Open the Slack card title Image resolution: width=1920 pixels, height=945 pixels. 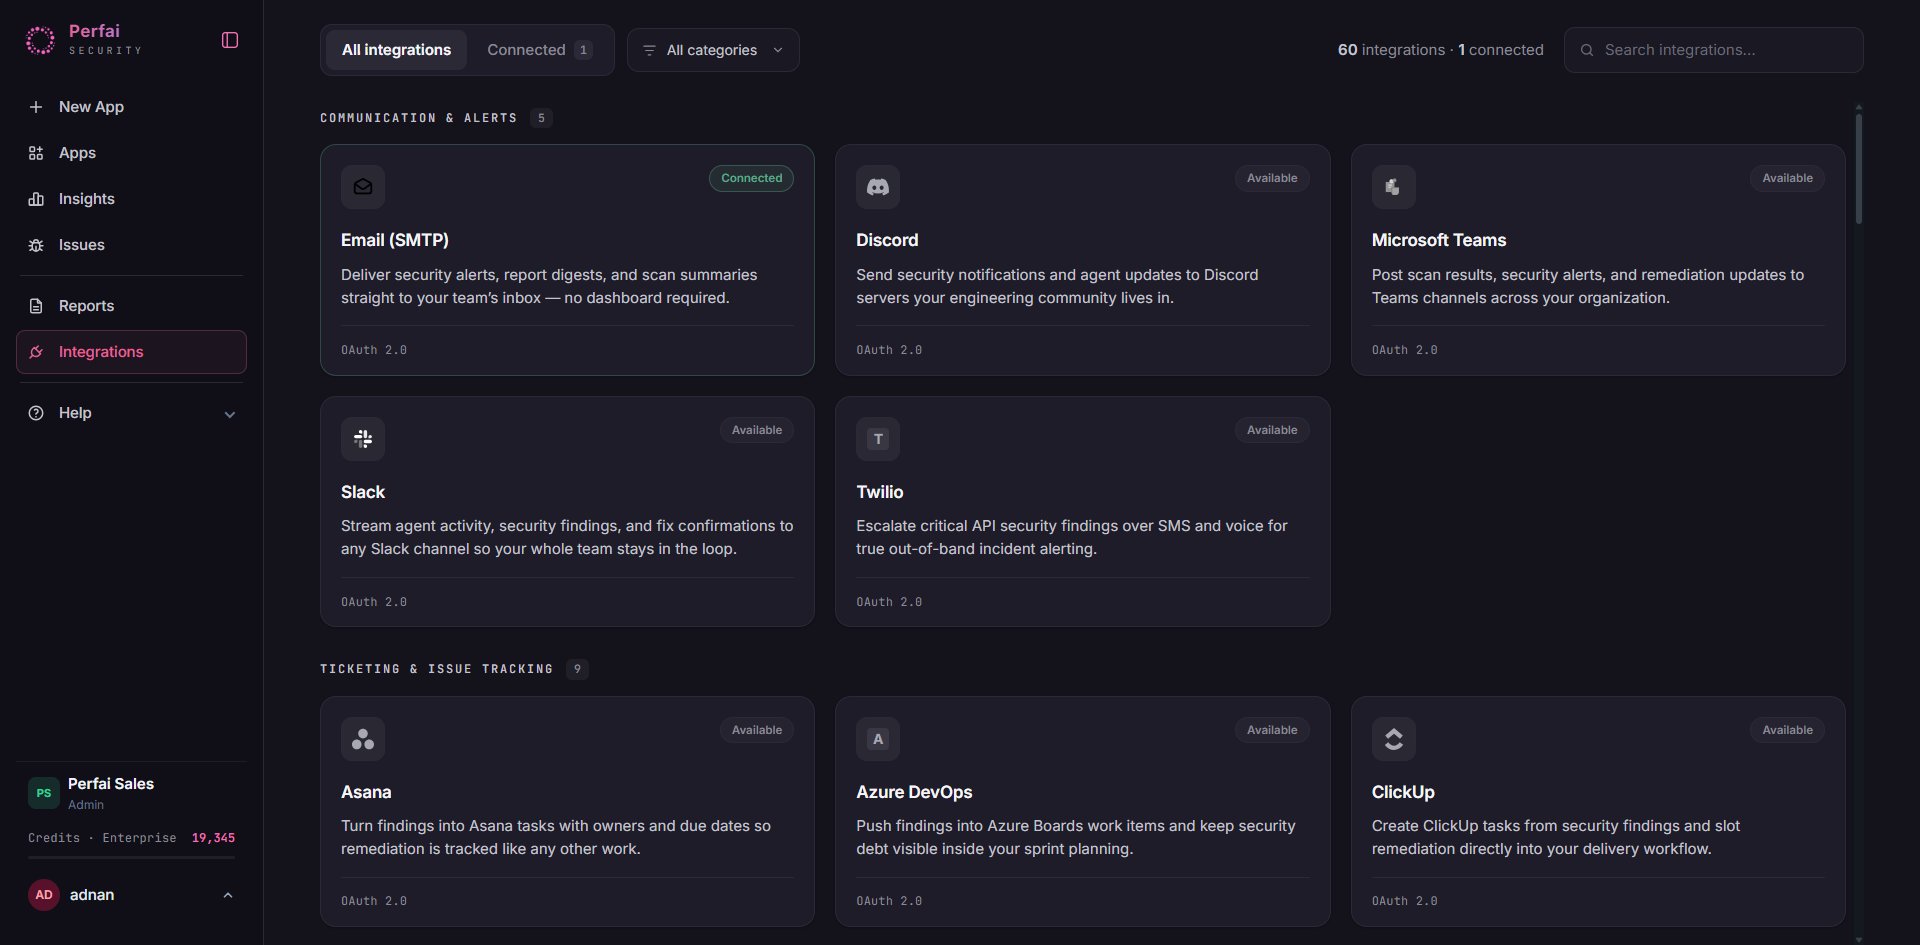click(x=363, y=492)
